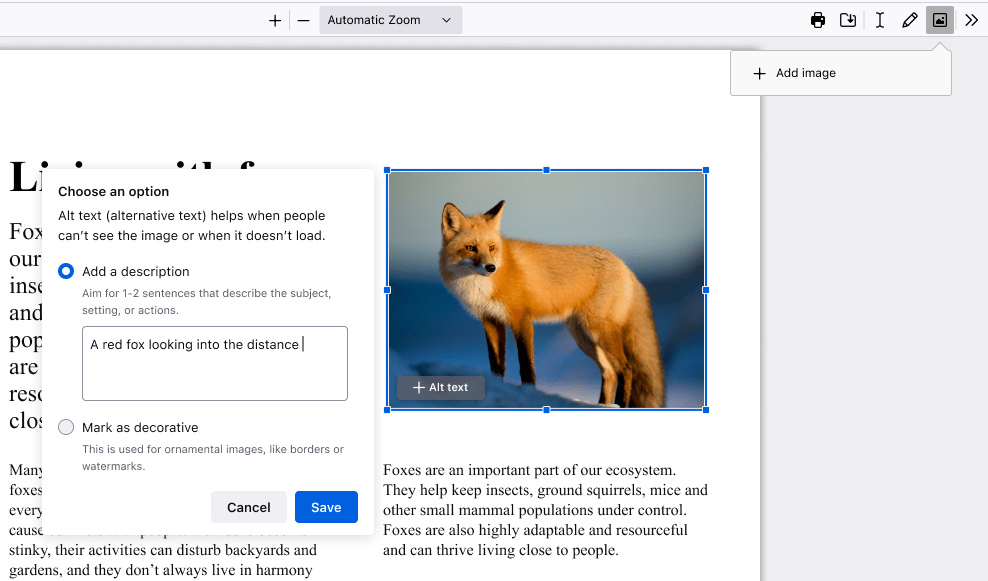Click in the alt text description field
Viewport: 988px width, 581px height.
click(x=215, y=364)
